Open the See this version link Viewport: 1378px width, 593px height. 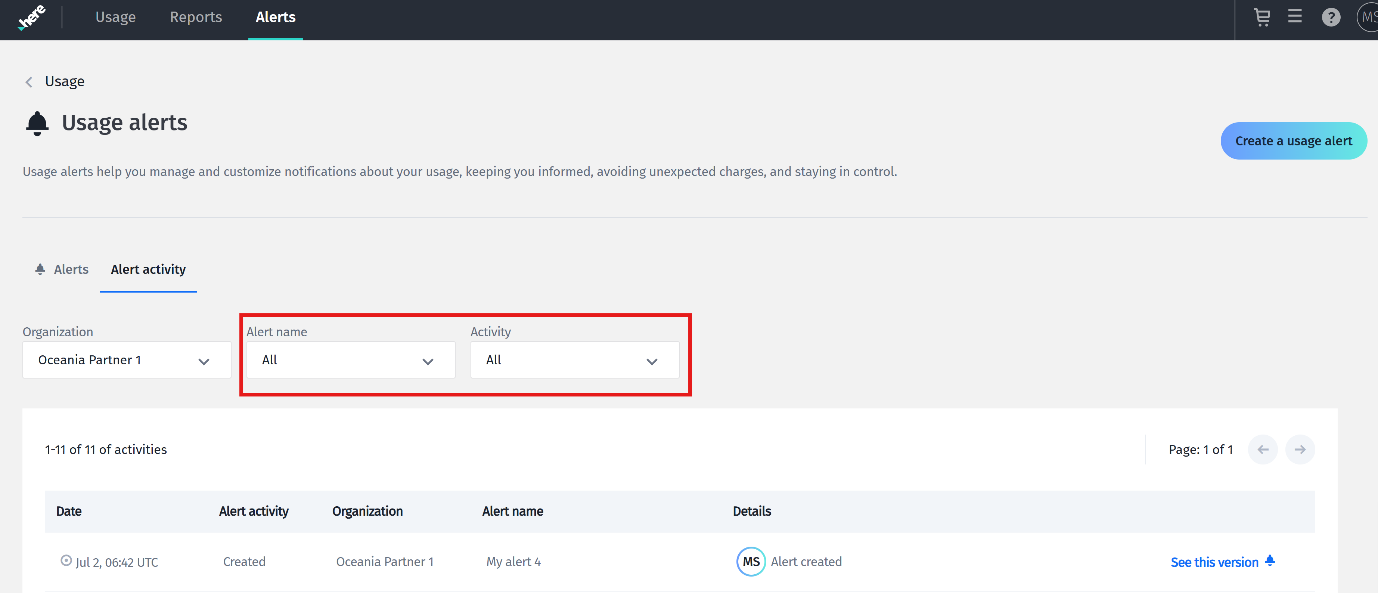[1215, 562]
